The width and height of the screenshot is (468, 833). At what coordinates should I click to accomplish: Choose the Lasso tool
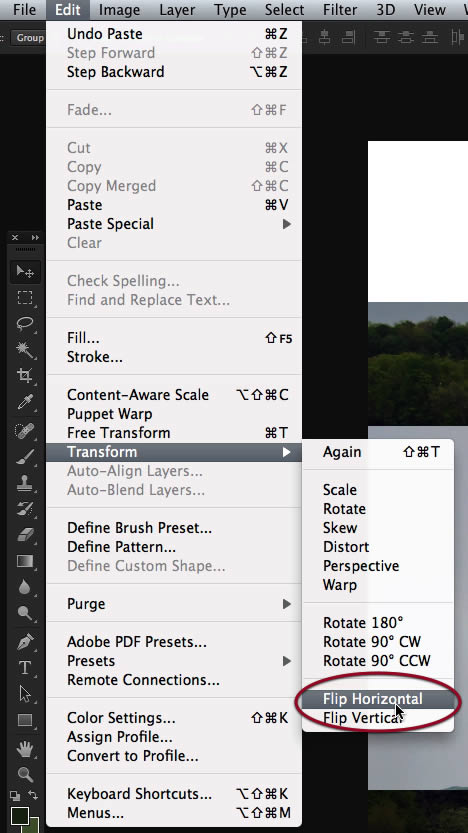click(x=25, y=324)
